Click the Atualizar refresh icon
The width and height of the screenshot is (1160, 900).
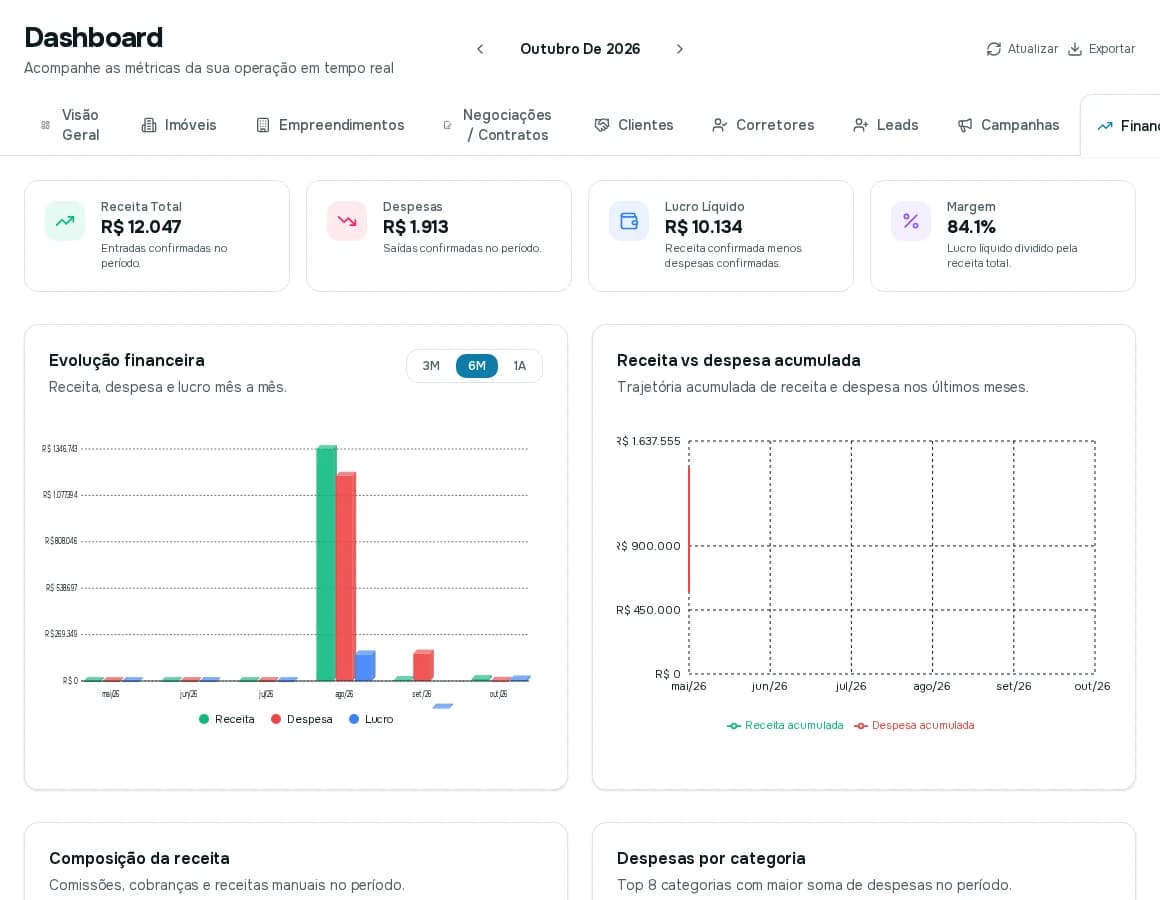[994, 49]
